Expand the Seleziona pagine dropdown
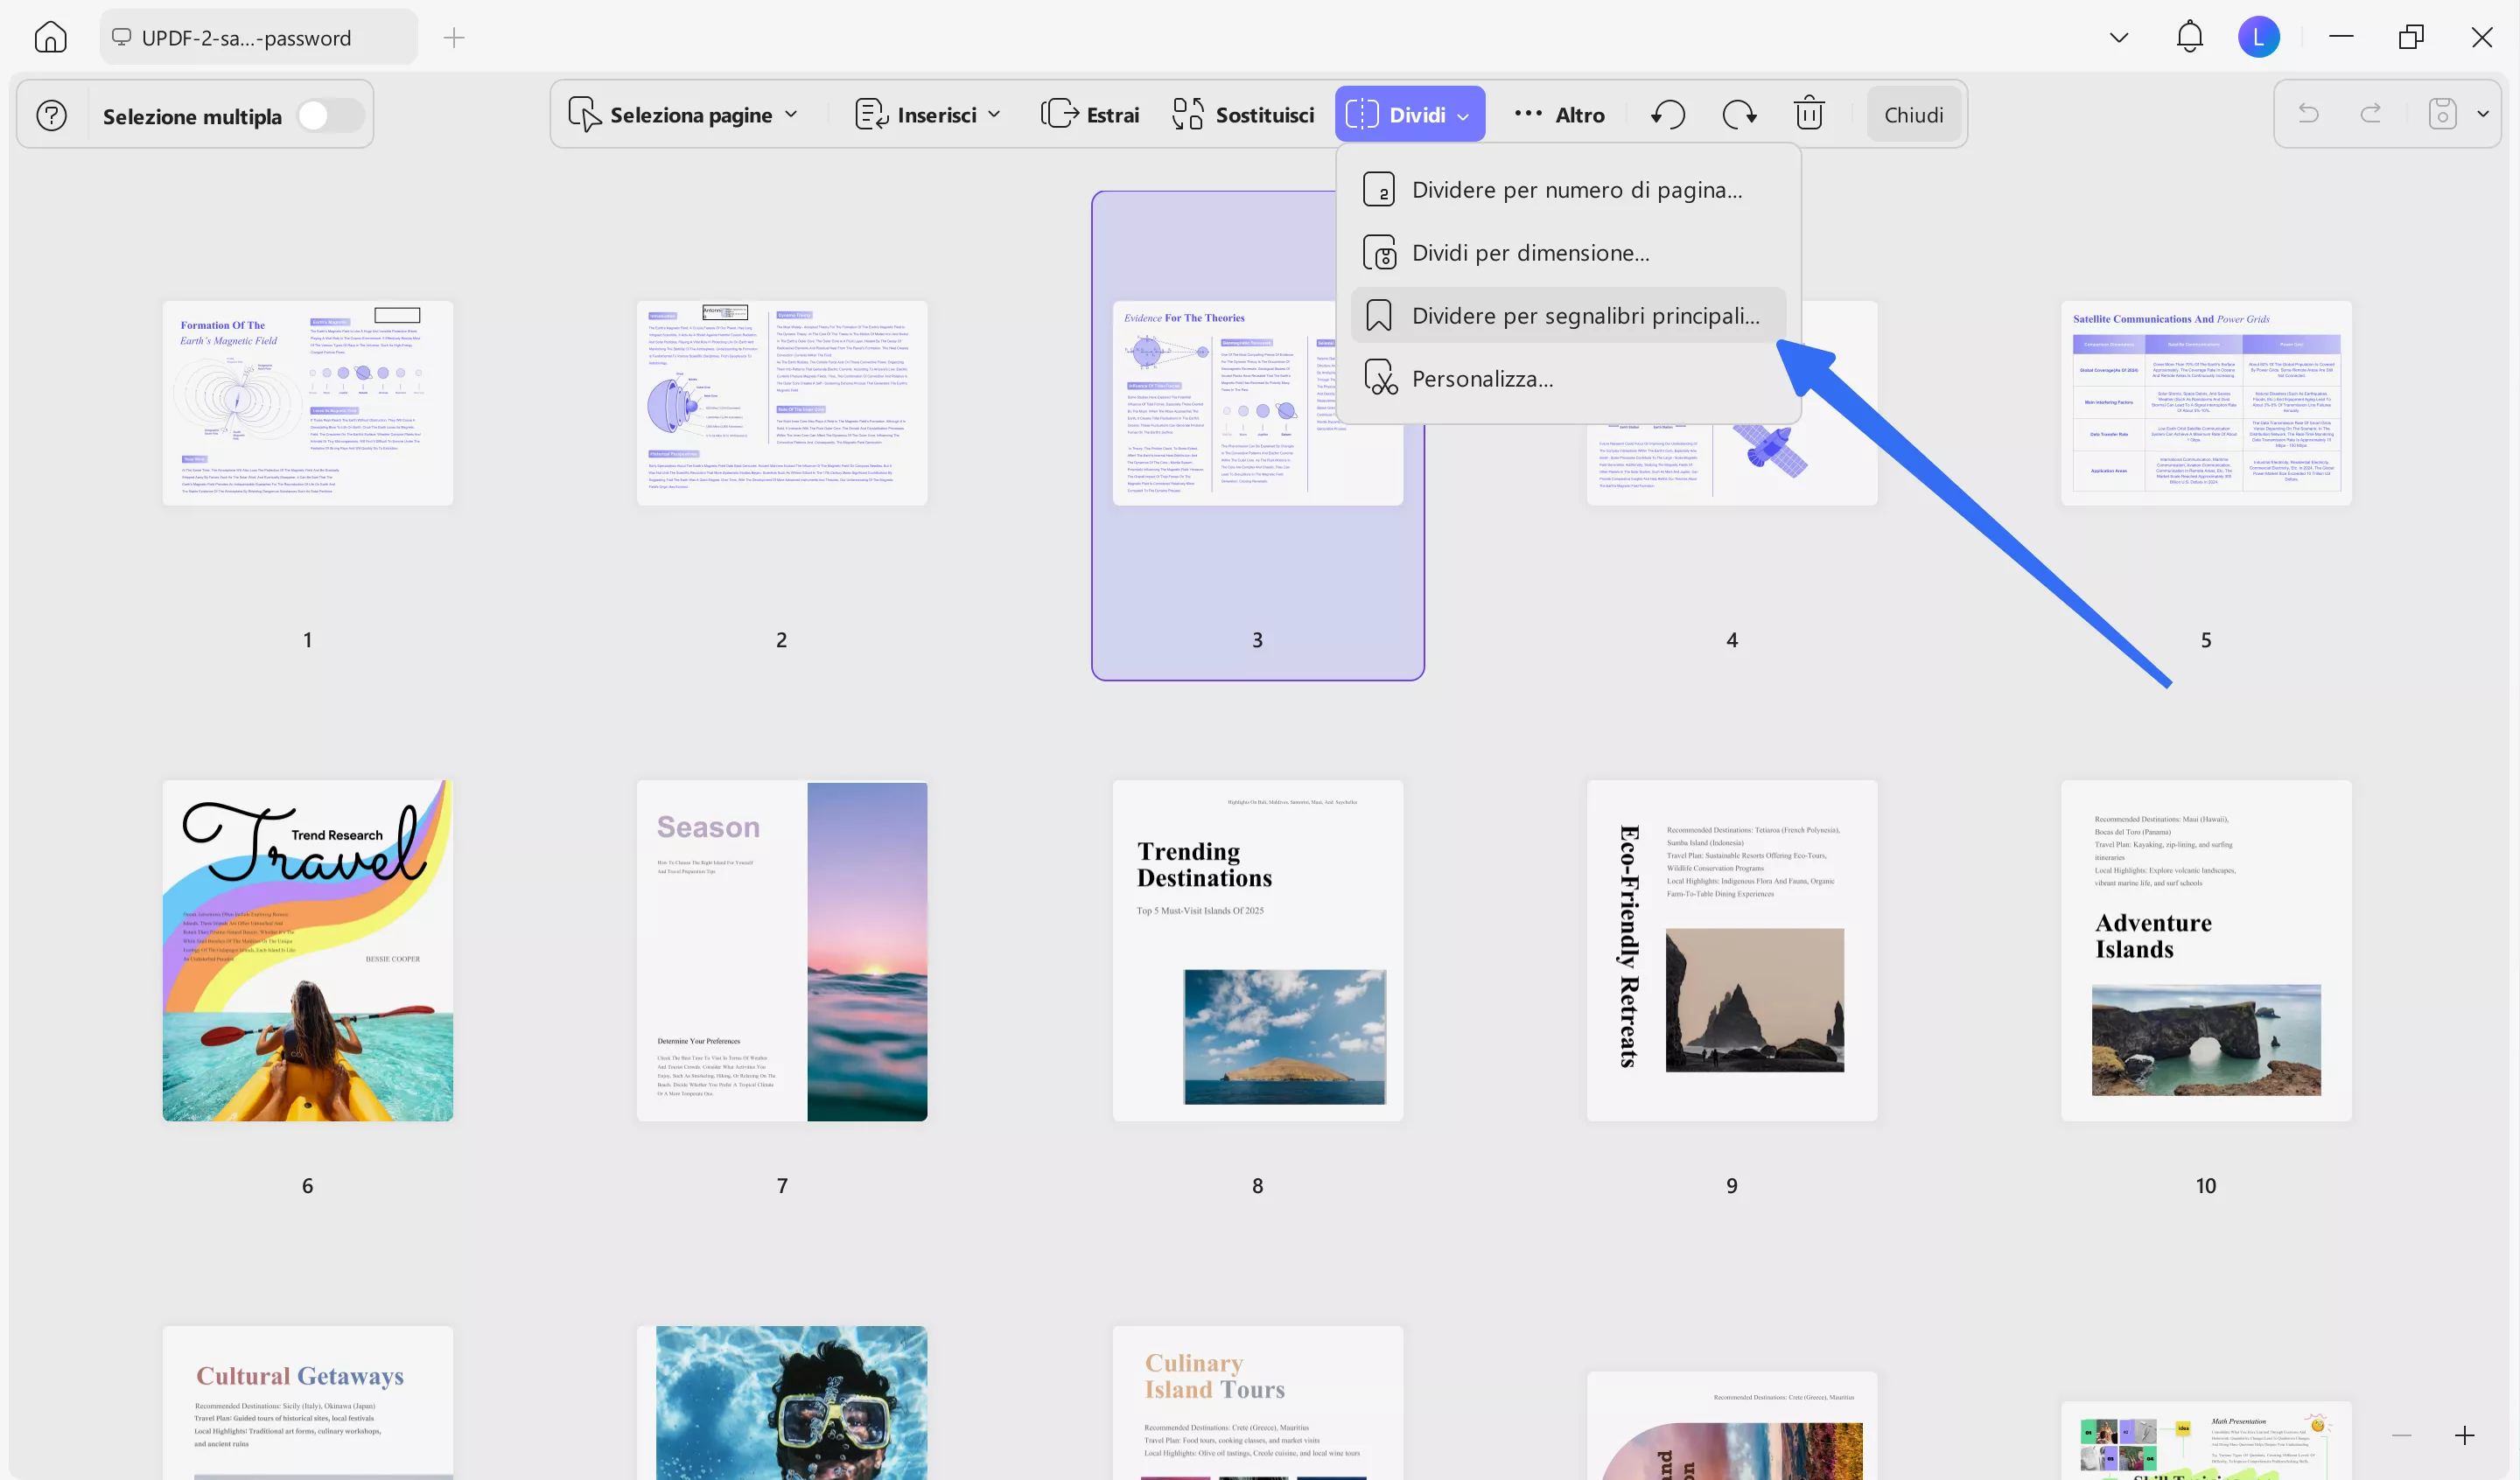The width and height of the screenshot is (2520, 1480). pos(684,115)
